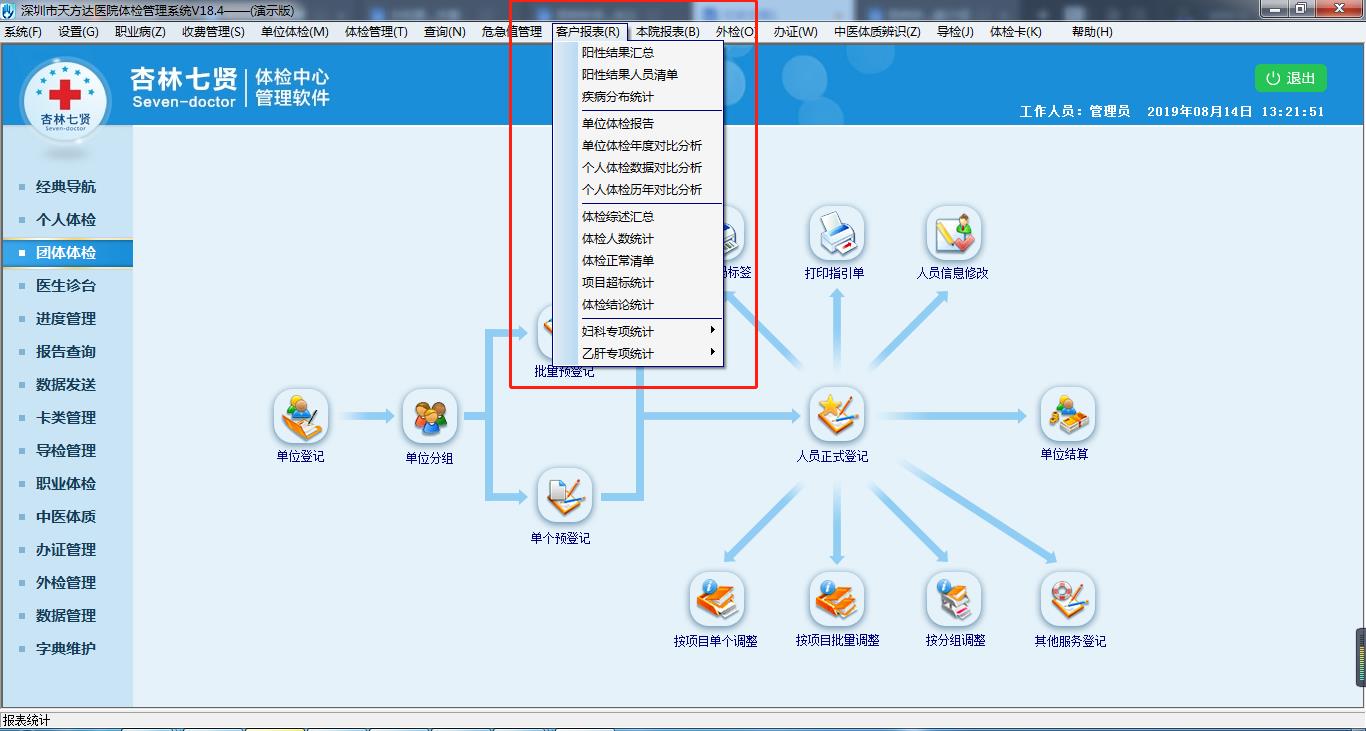Open the 按分组调整 icon
The width and height of the screenshot is (1366, 731).
tap(954, 599)
